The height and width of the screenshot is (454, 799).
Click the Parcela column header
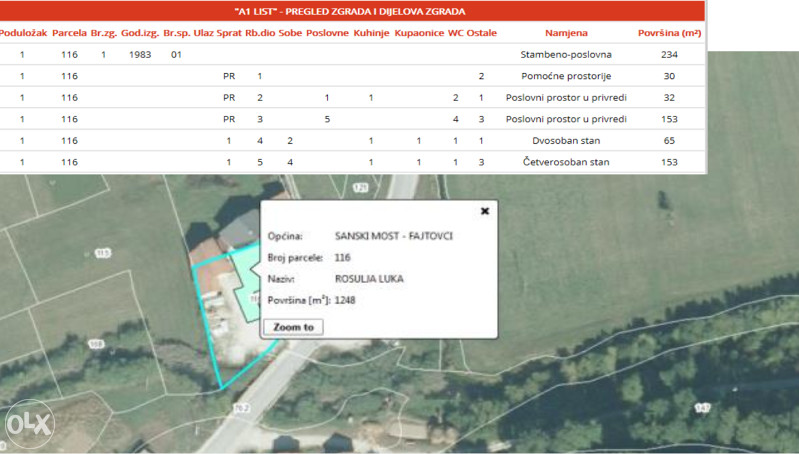[69, 33]
